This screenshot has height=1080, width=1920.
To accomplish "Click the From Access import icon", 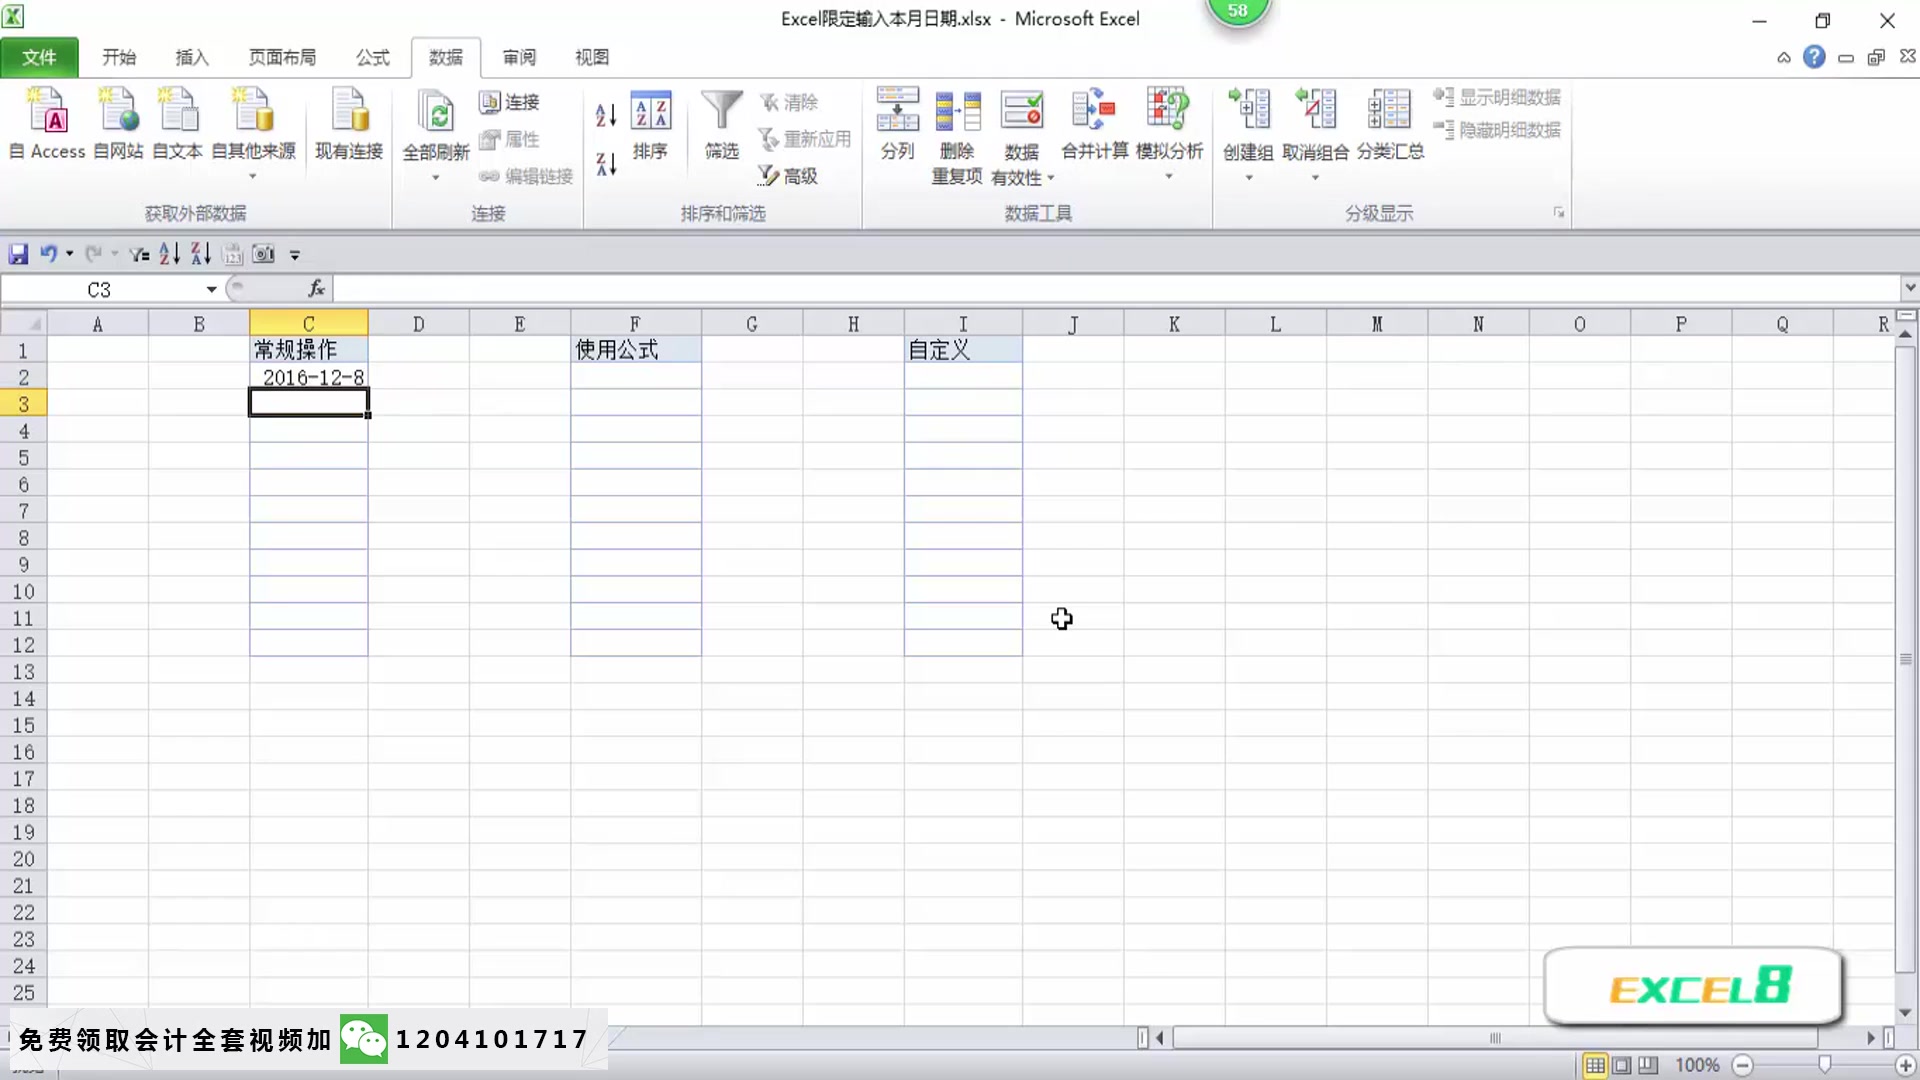I will click(x=47, y=112).
